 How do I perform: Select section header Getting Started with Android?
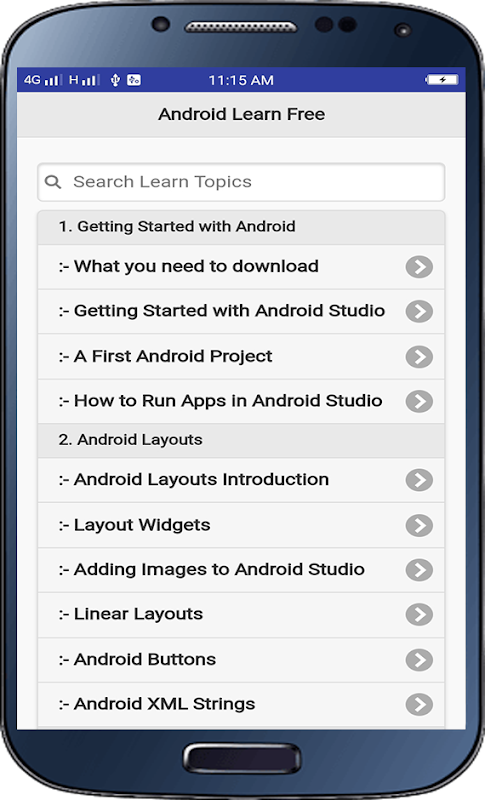tap(241, 227)
